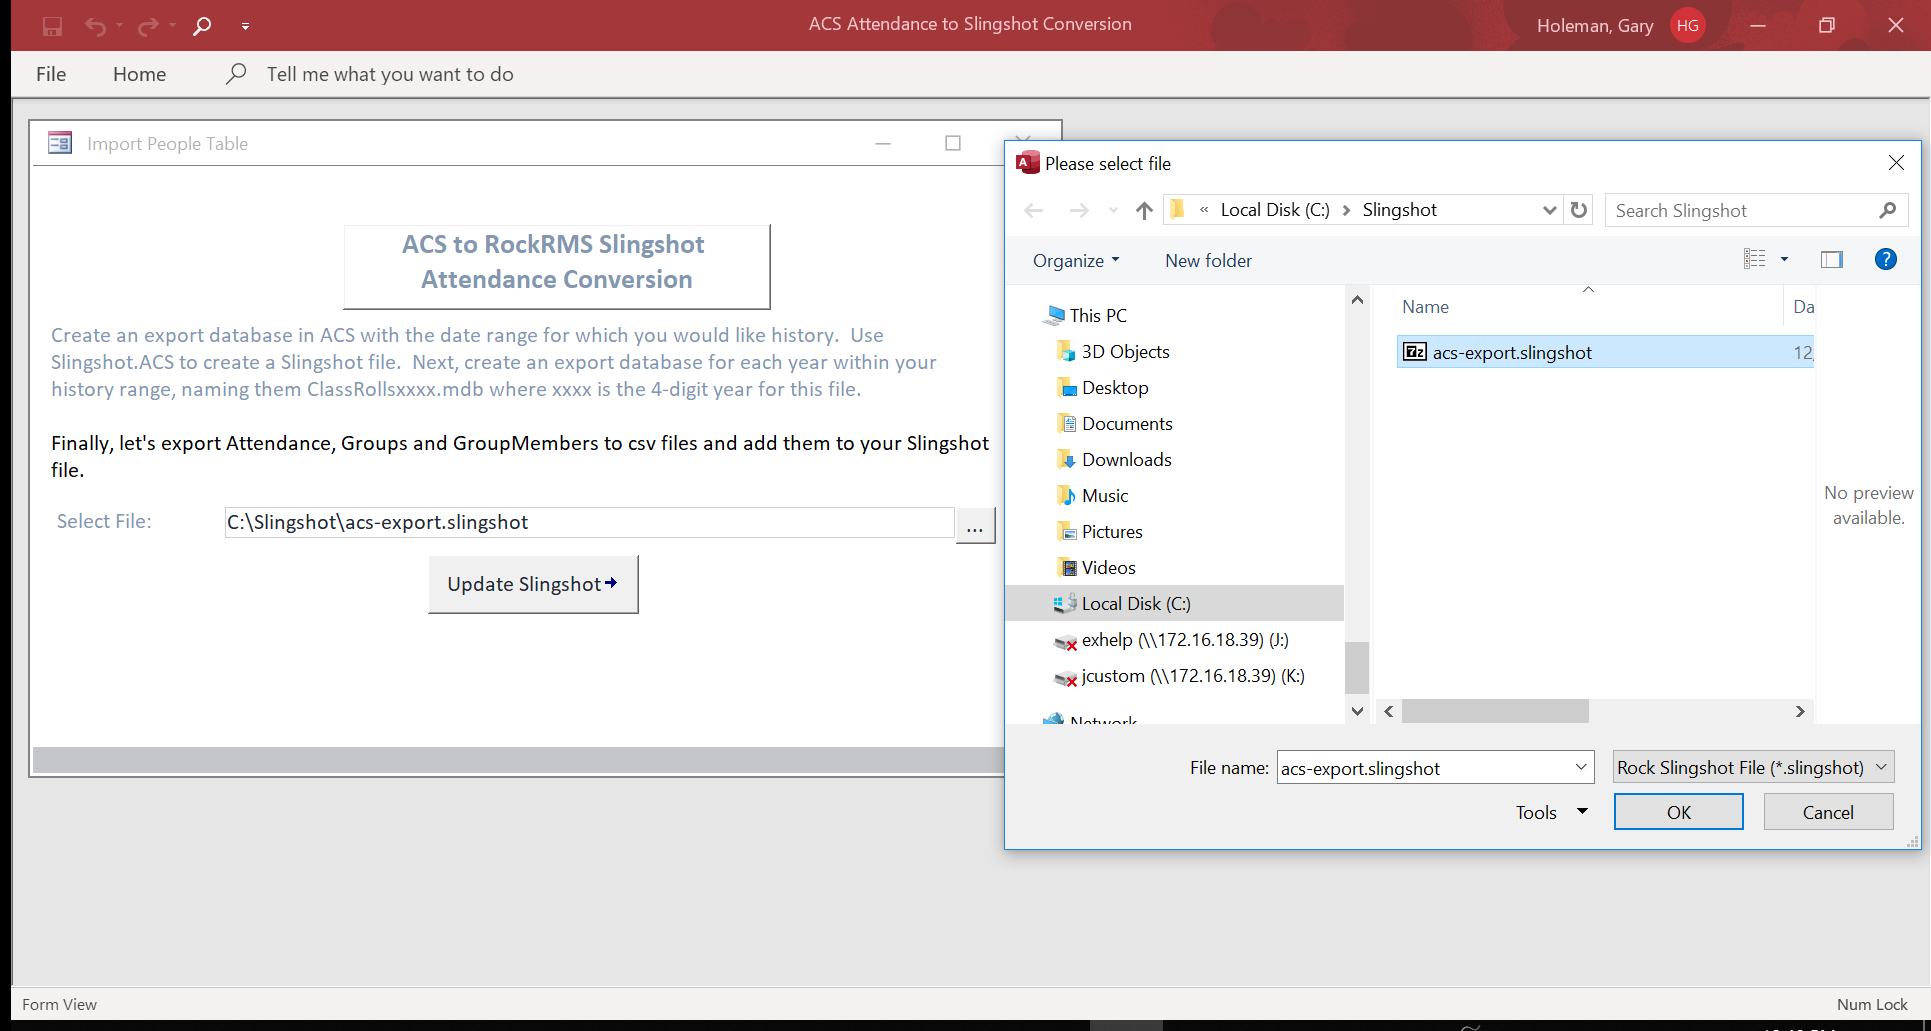Open the Recent locations dropdown

tap(1113, 210)
